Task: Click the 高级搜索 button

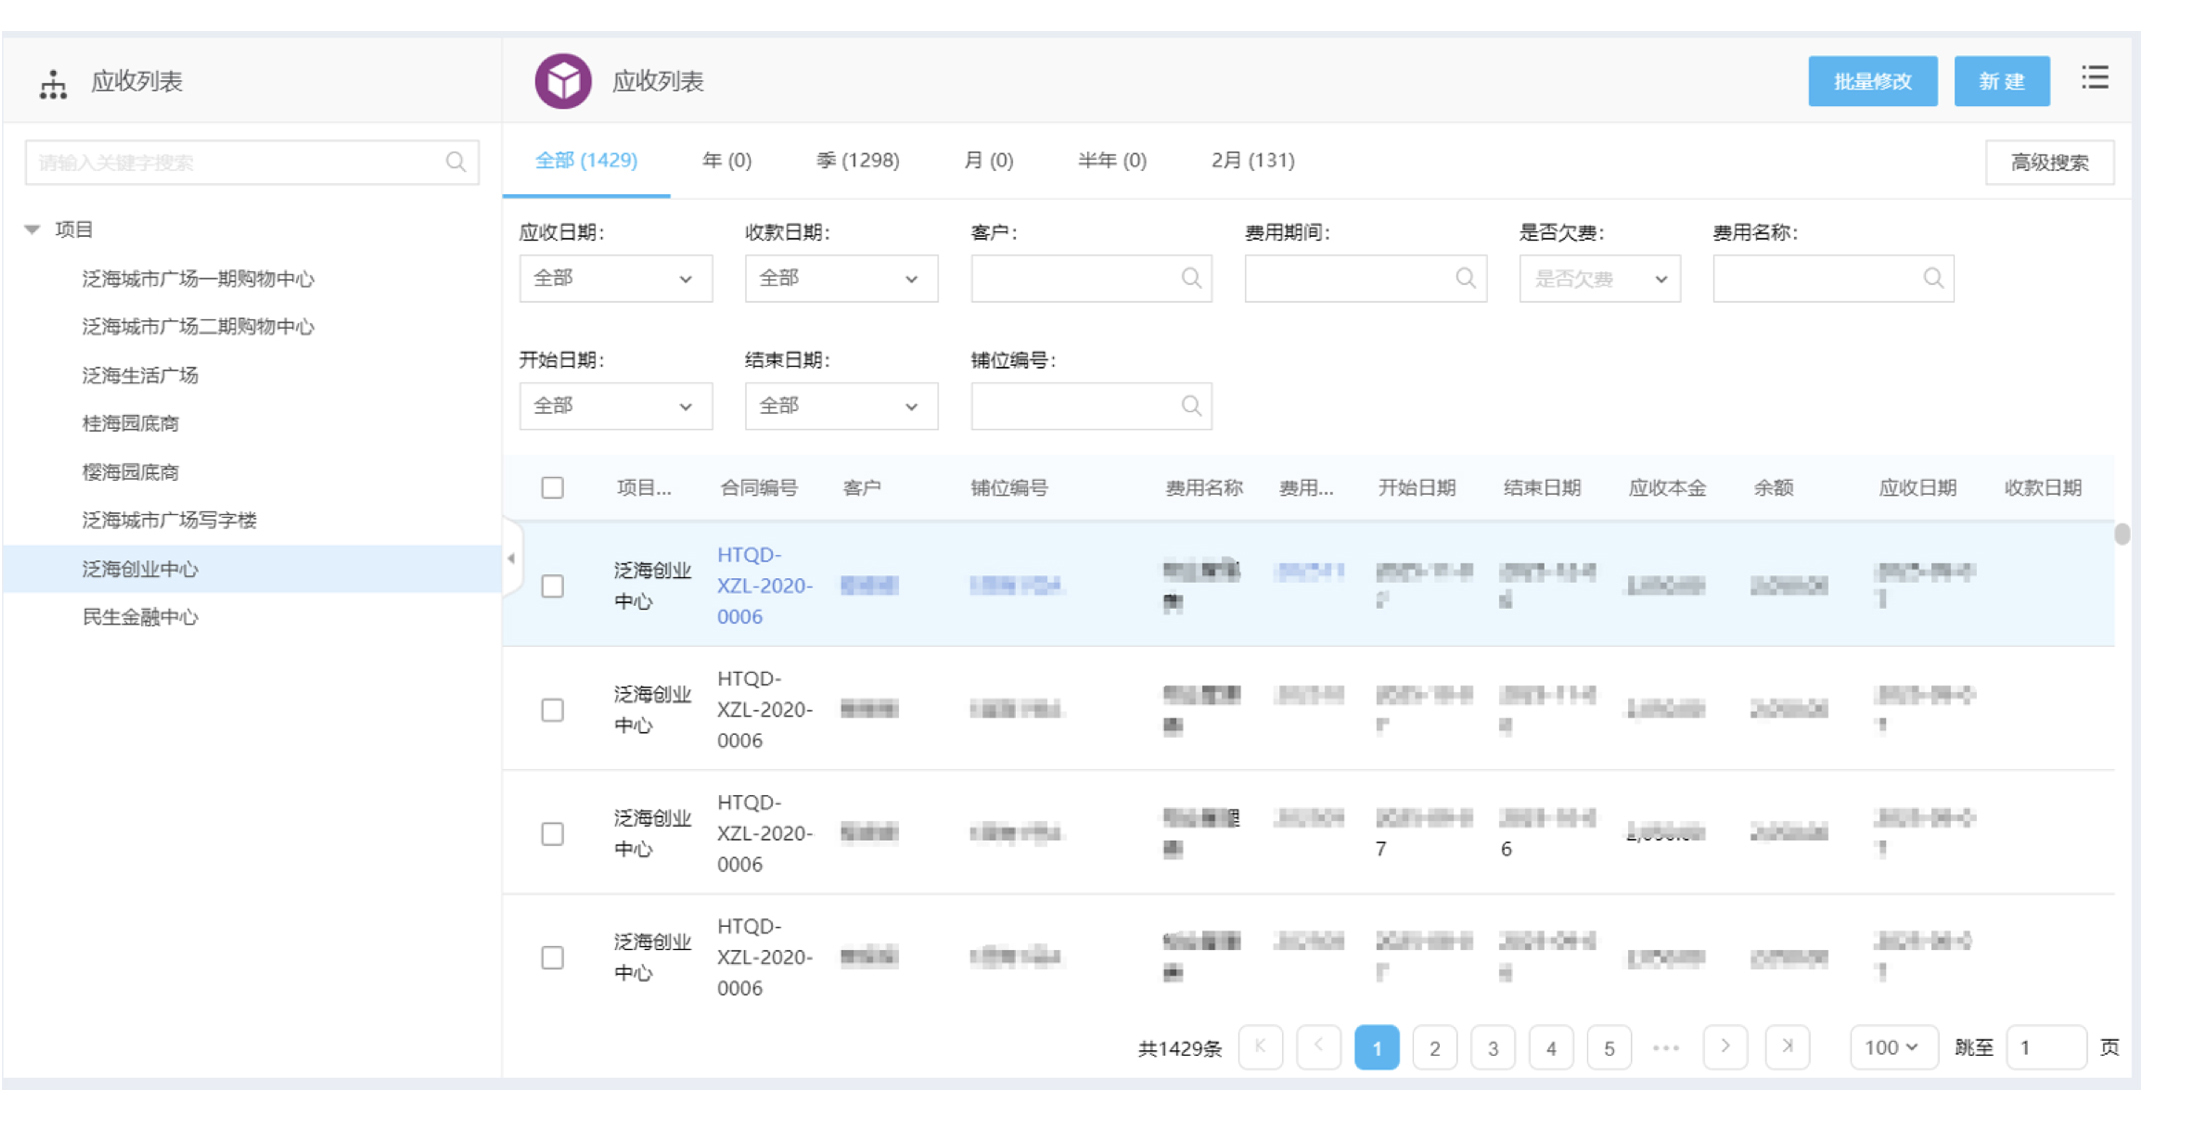Action: 2049,162
